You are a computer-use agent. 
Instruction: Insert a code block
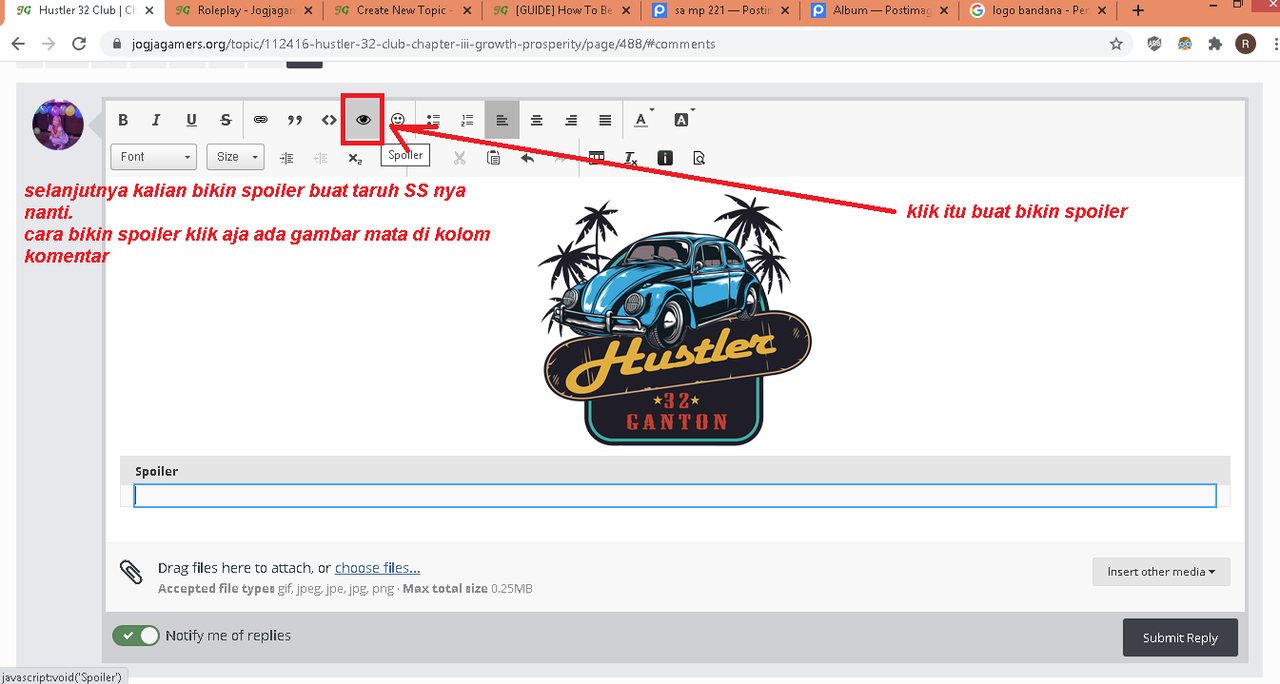coord(329,120)
